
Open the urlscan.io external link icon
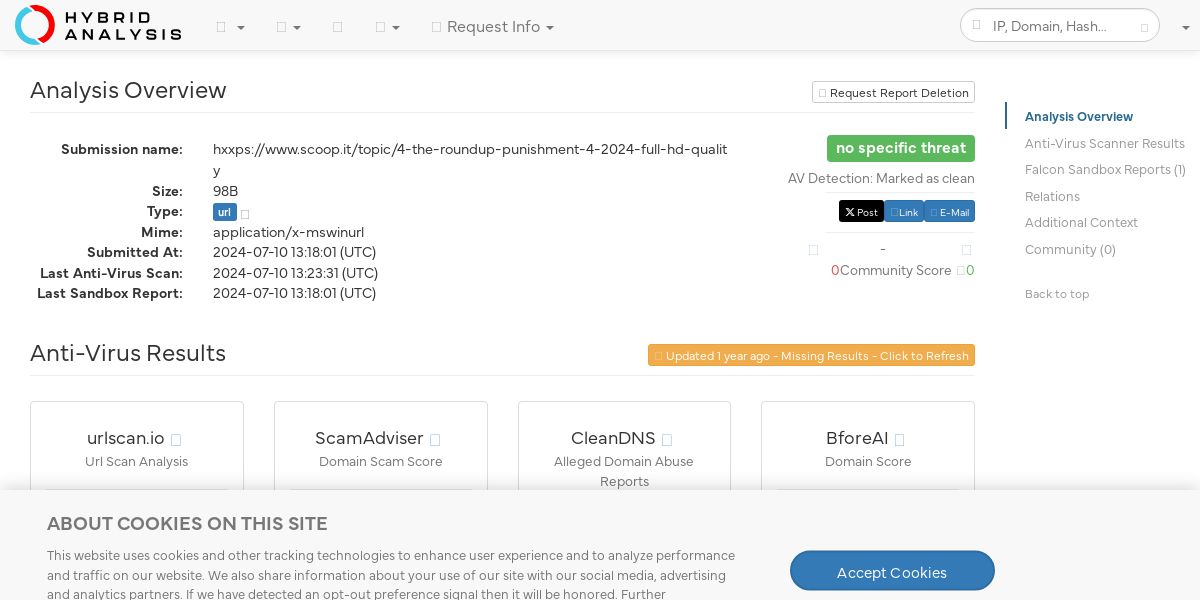(x=176, y=440)
